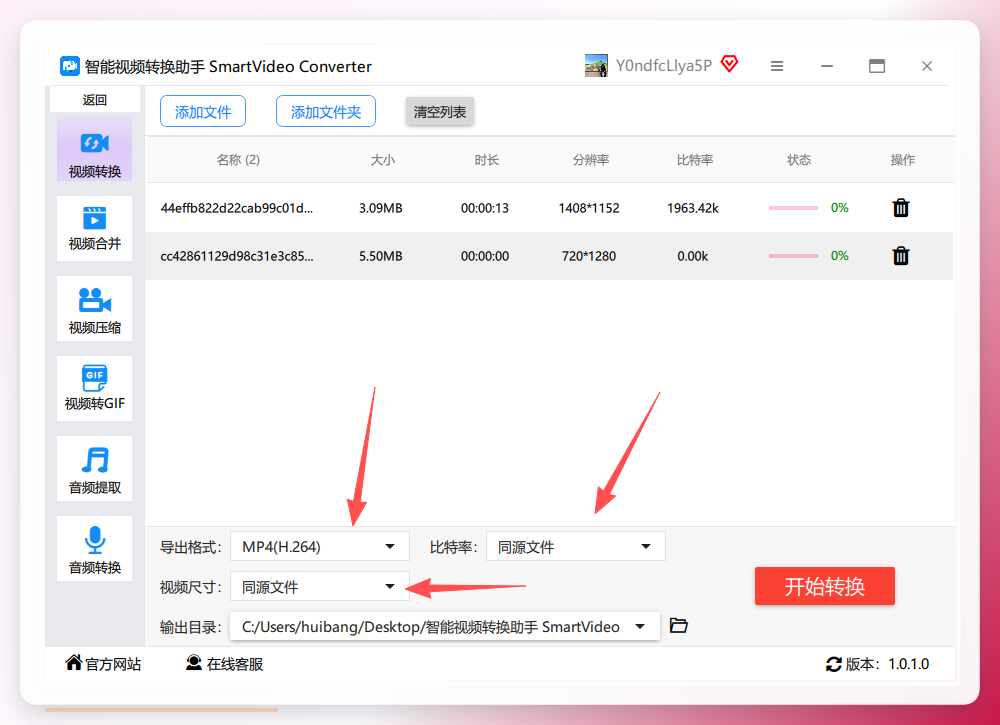
Task: Click the 3.09MB size cell
Action: (381, 208)
